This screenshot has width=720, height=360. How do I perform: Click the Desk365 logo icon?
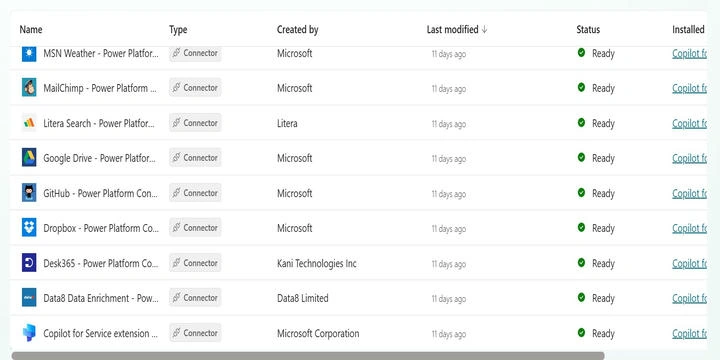29,263
